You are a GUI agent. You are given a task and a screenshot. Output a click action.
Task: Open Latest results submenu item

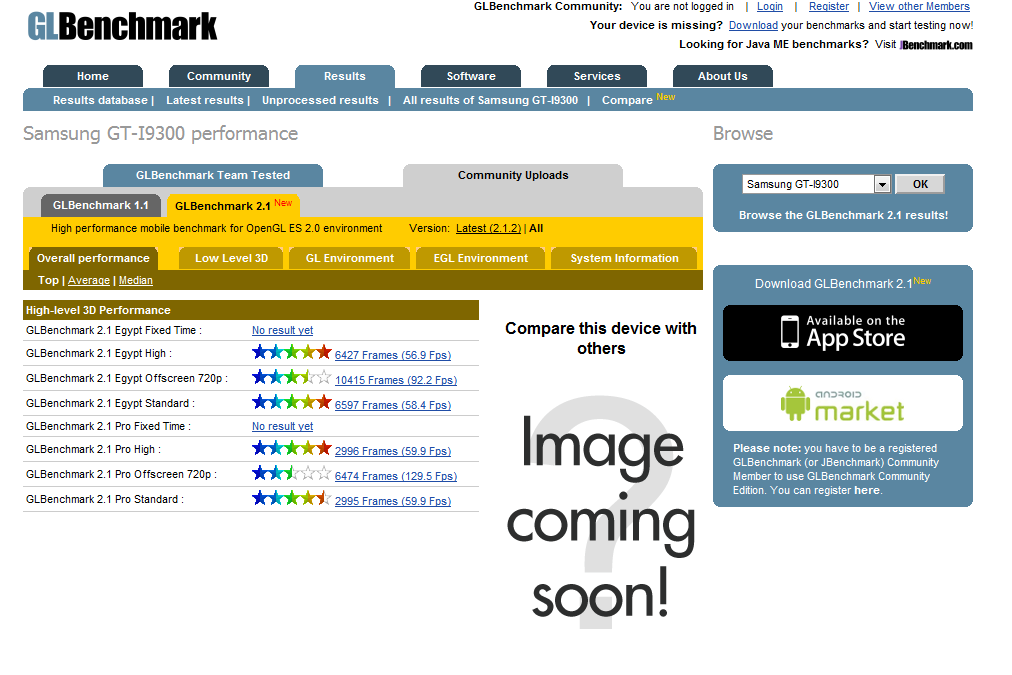click(x=205, y=100)
